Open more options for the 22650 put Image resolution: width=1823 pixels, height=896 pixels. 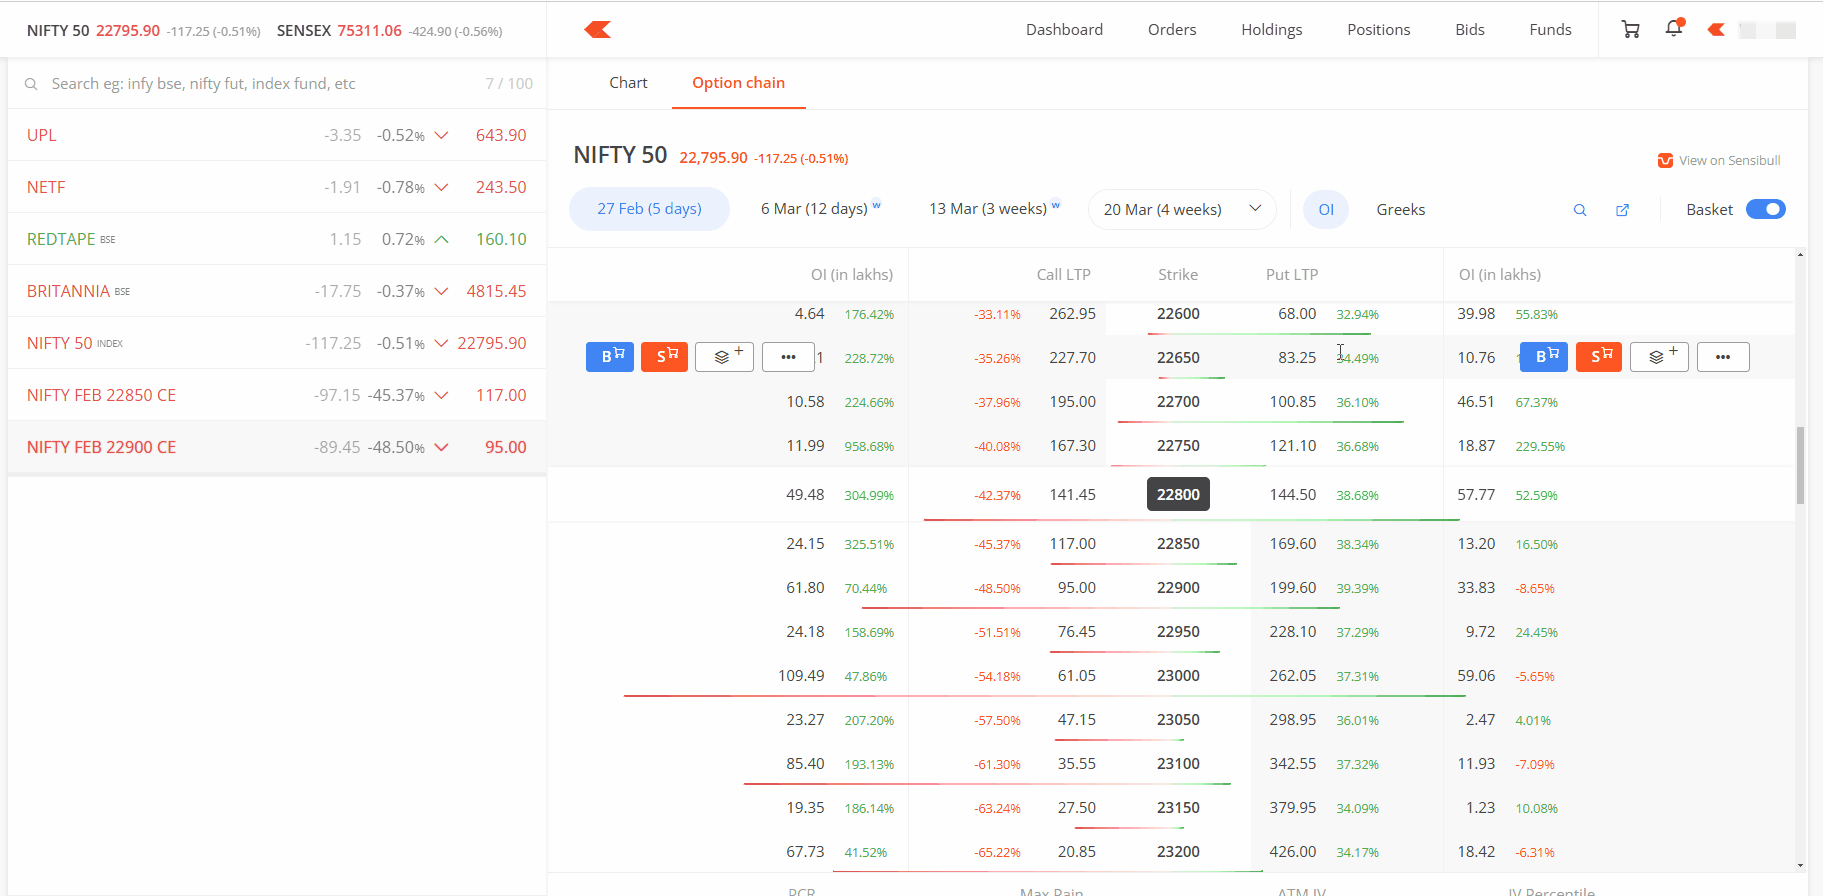pyautogui.click(x=1723, y=357)
